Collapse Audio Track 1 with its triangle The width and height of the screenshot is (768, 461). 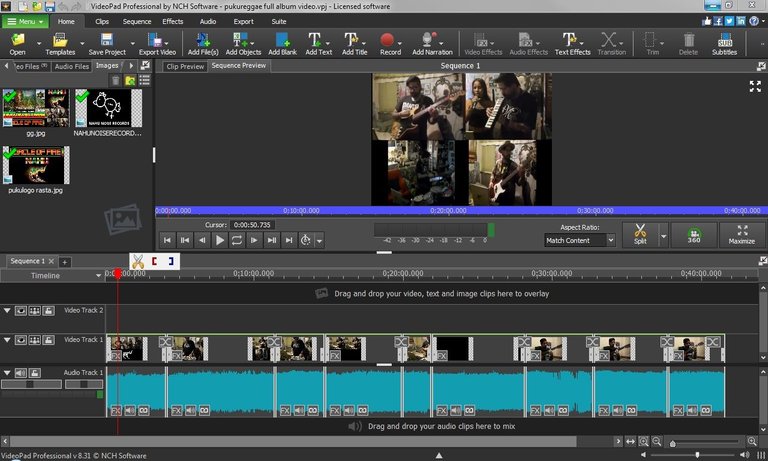click(7, 373)
